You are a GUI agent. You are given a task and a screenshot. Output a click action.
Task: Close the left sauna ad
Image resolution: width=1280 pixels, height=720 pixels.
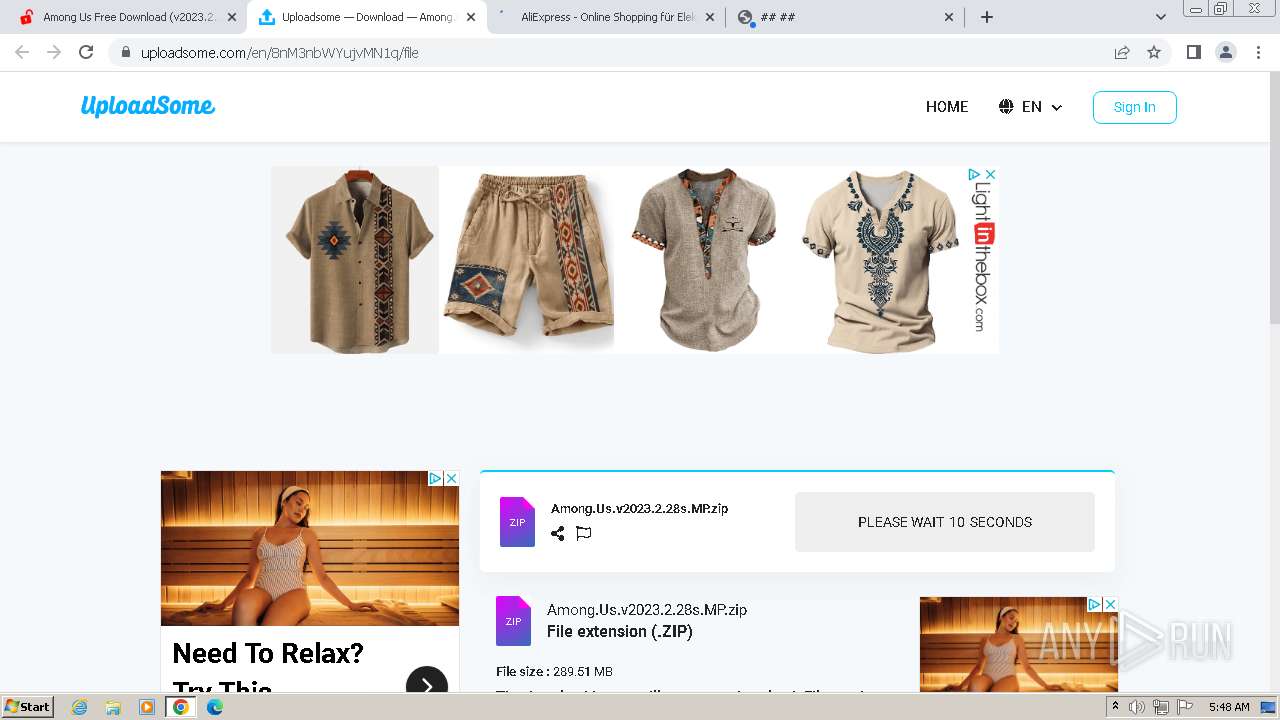click(x=451, y=478)
